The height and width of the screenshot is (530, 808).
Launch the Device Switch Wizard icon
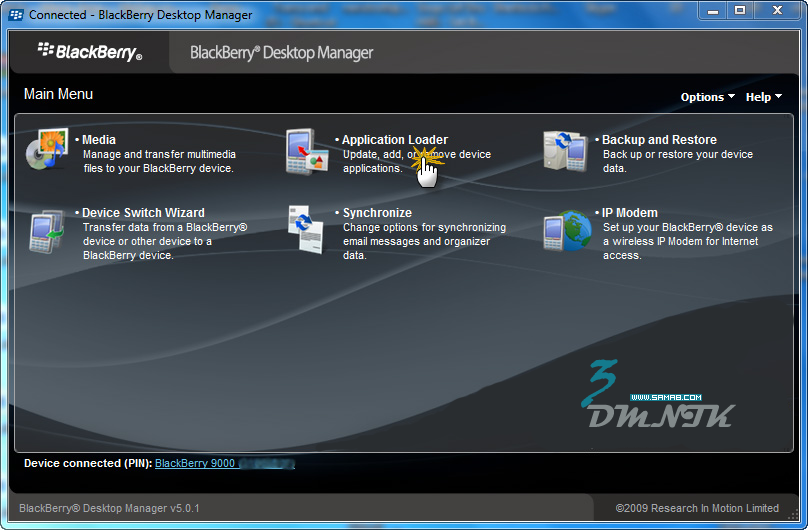[47, 230]
